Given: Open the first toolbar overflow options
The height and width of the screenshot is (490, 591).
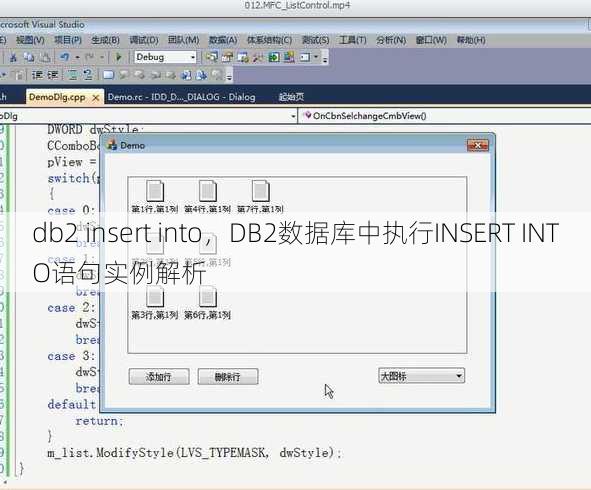Looking at the screenshot, I should coord(325,58).
